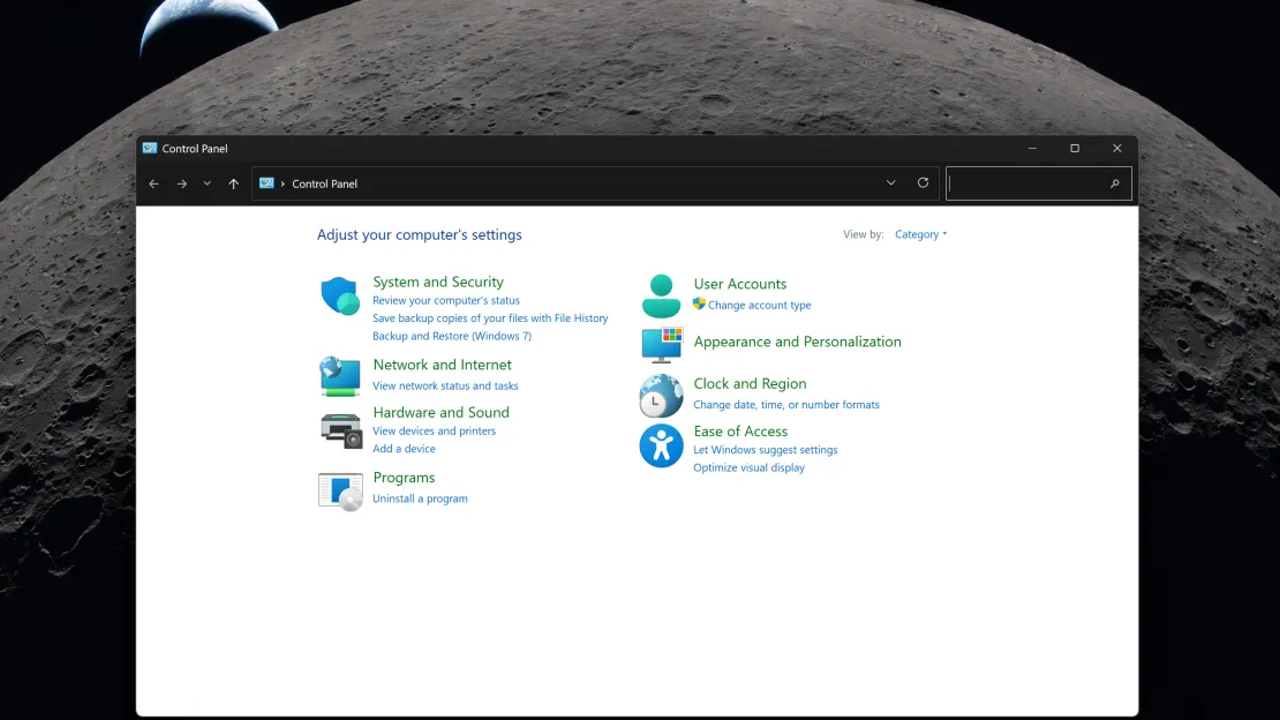Click Change date, time, or number formats
1280x720 pixels.
[x=786, y=405]
